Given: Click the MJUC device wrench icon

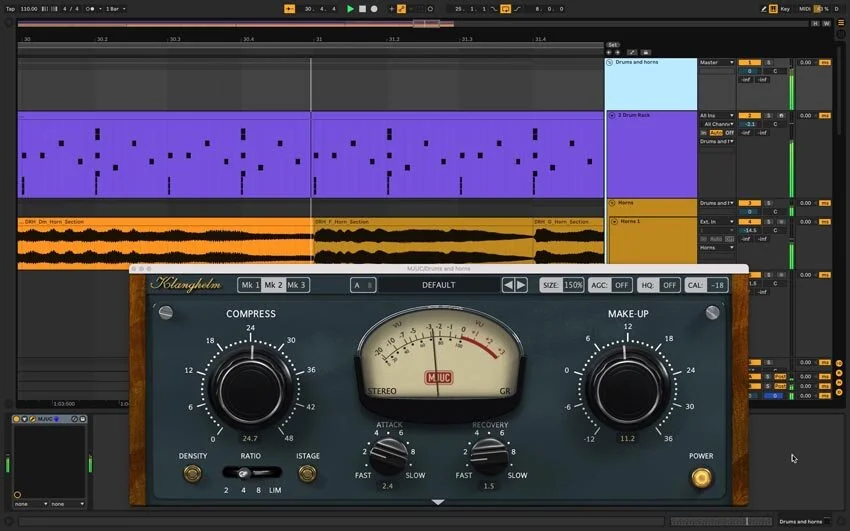Looking at the screenshot, I should [32, 419].
